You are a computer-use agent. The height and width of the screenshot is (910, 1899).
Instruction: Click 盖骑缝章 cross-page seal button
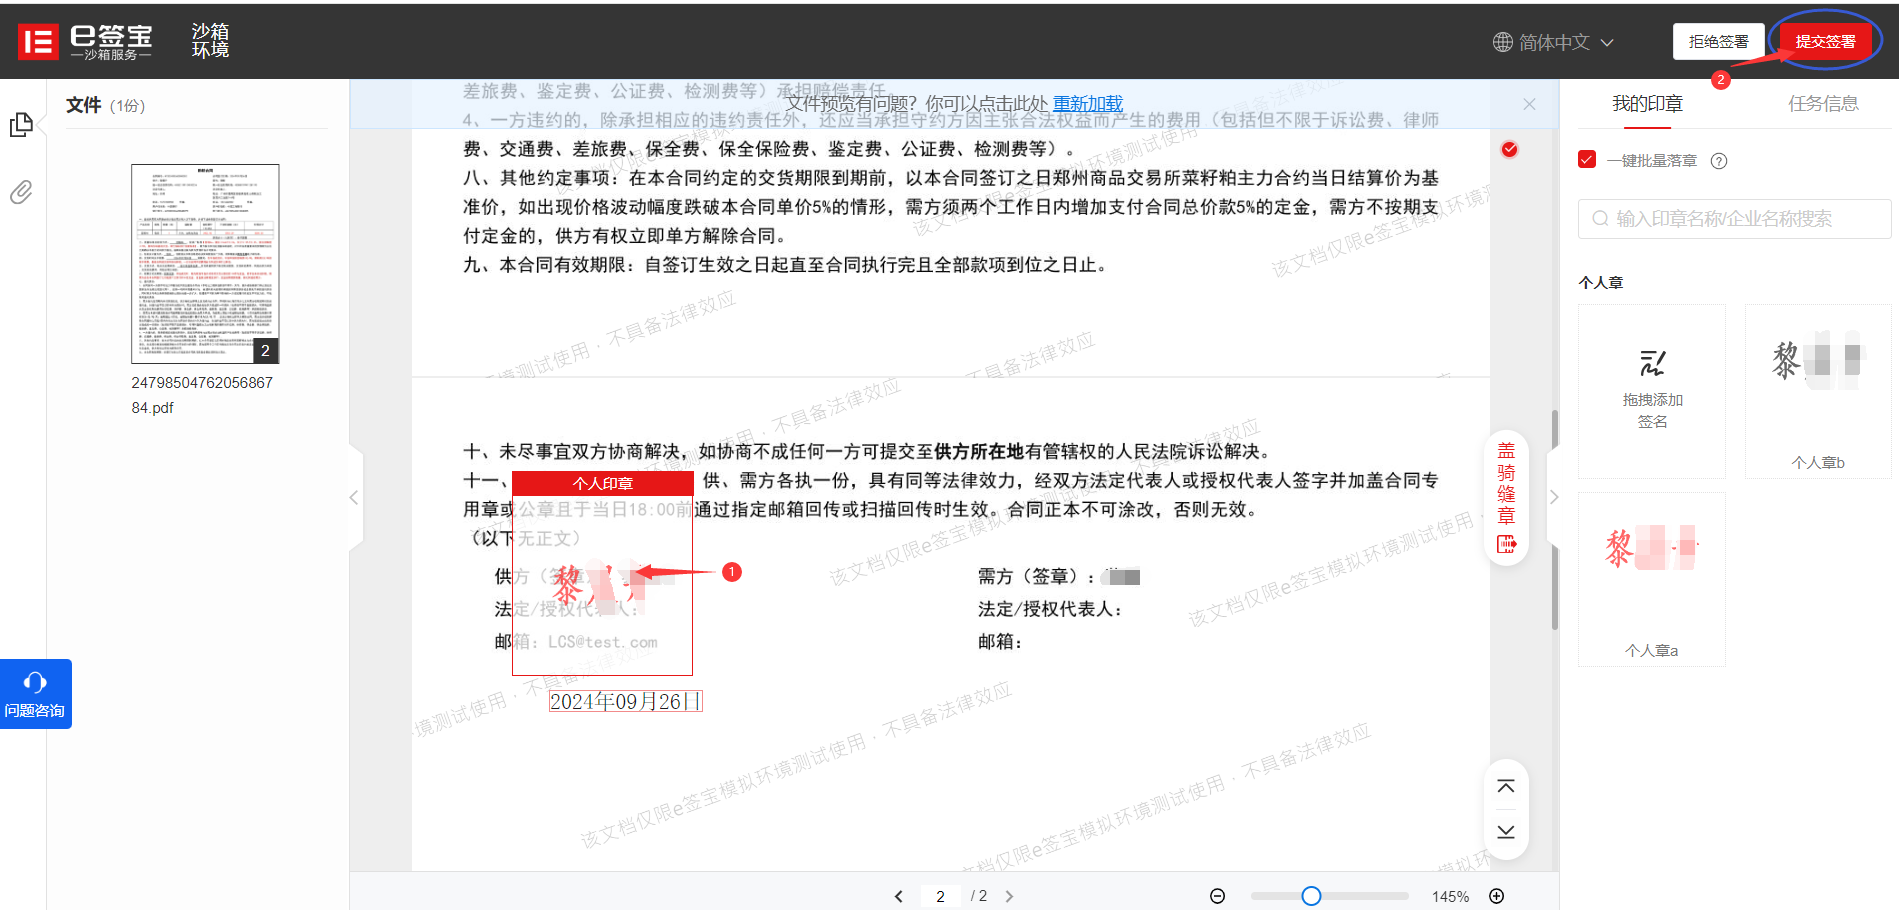pyautogui.click(x=1506, y=497)
